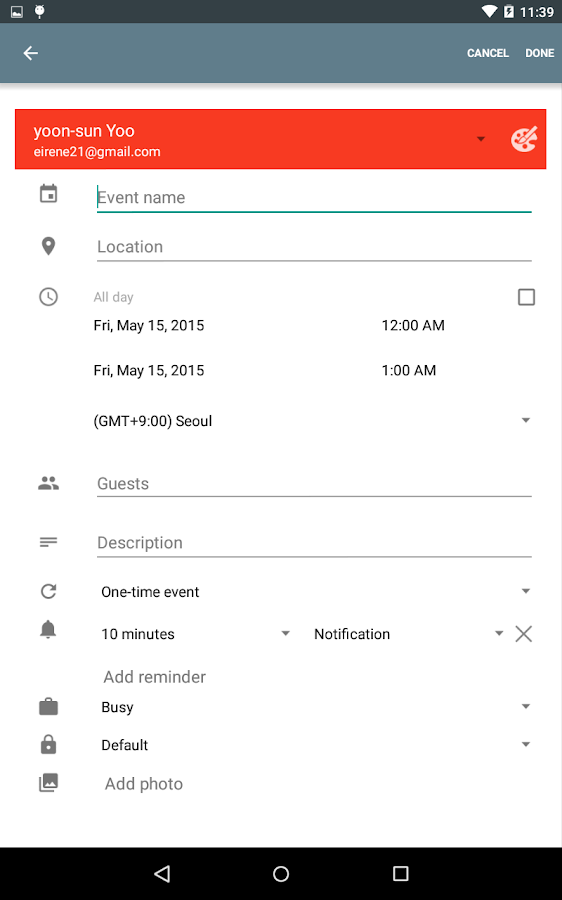Tap the location pin icon
The height and width of the screenshot is (900, 562).
48,246
